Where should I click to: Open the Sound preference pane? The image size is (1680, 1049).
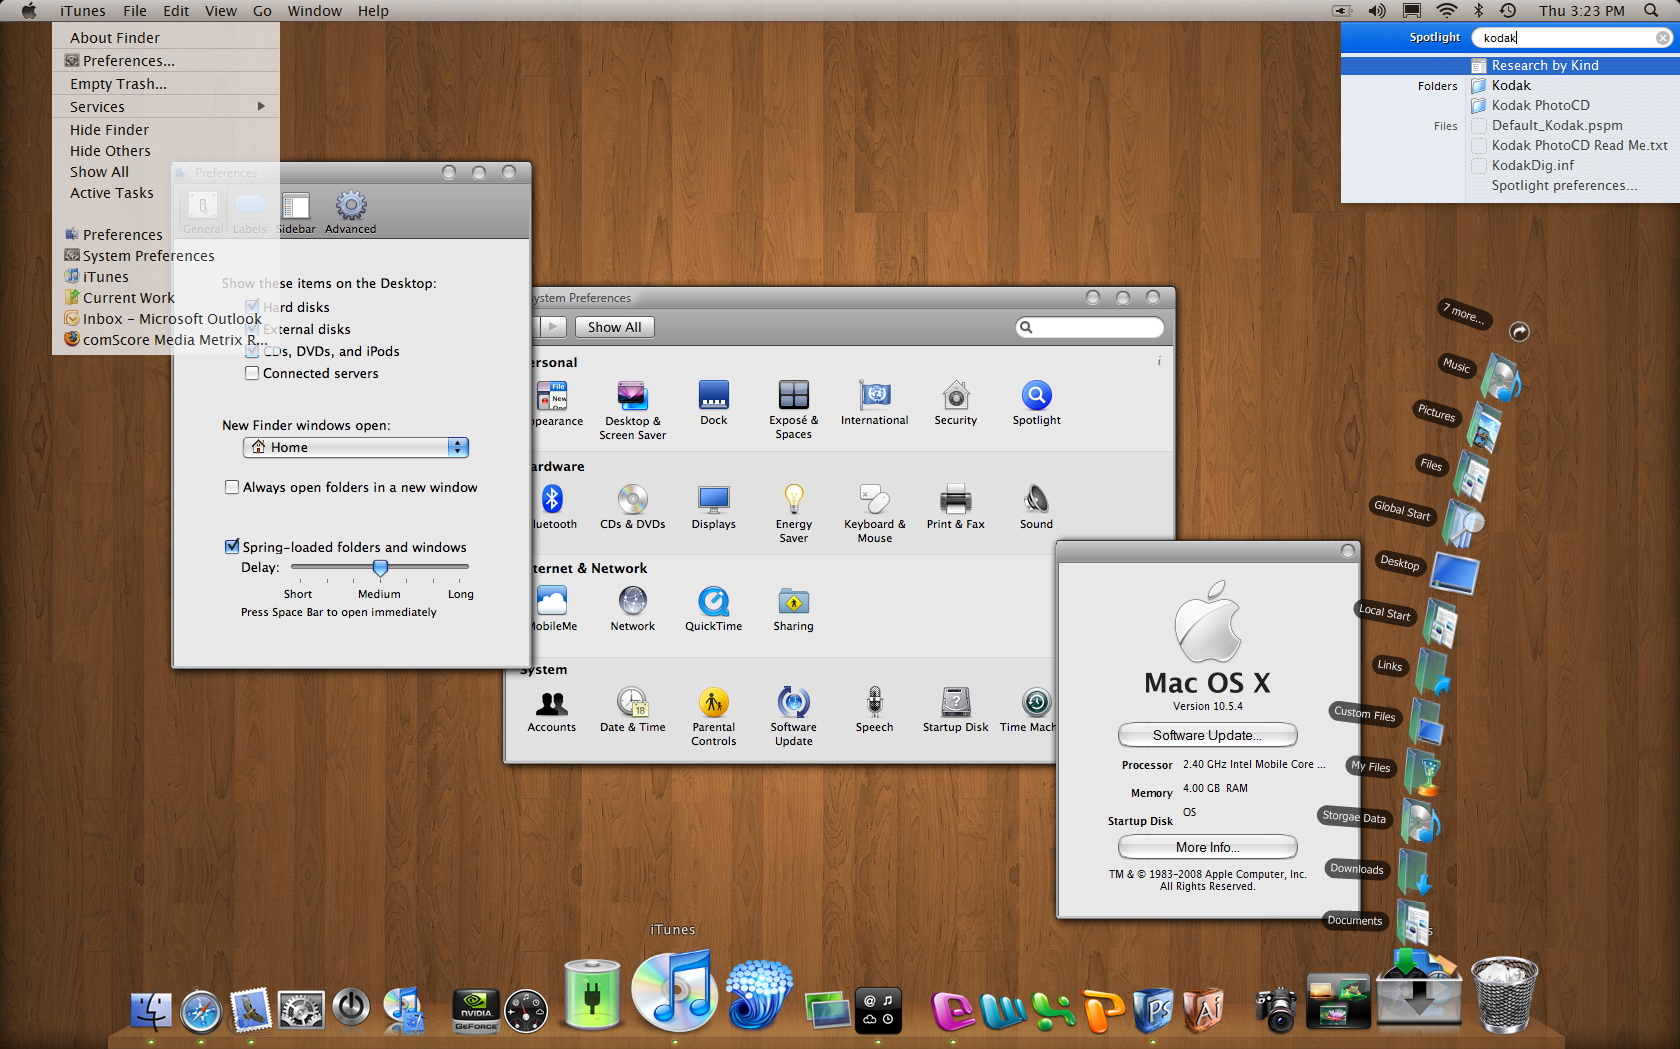tap(1037, 507)
